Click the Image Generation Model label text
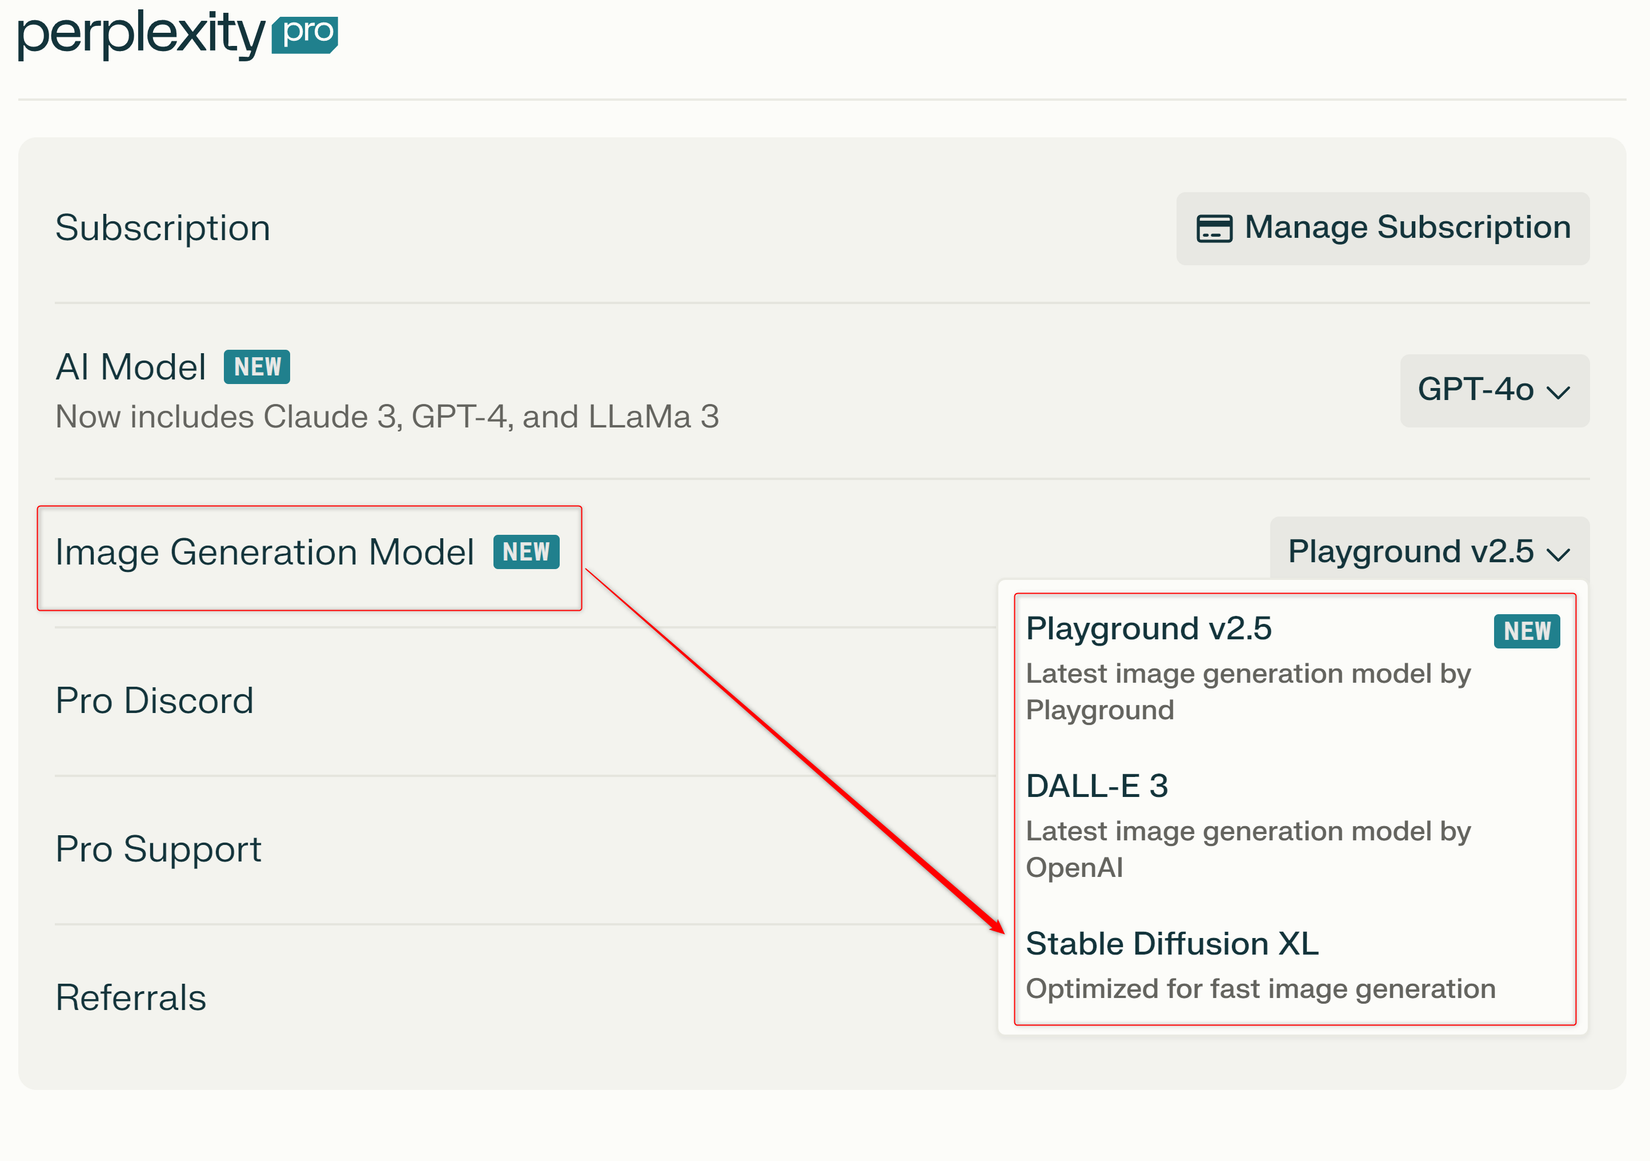 point(265,552)
